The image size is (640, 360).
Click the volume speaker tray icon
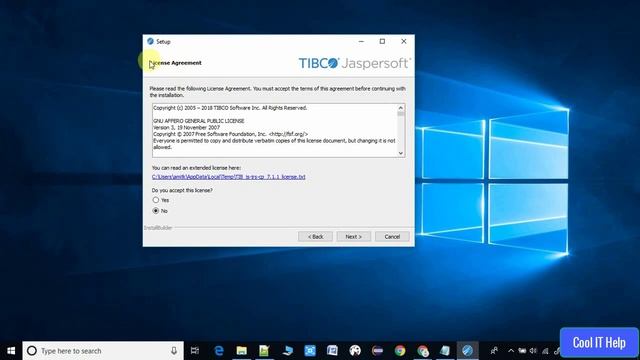[533, 351]
